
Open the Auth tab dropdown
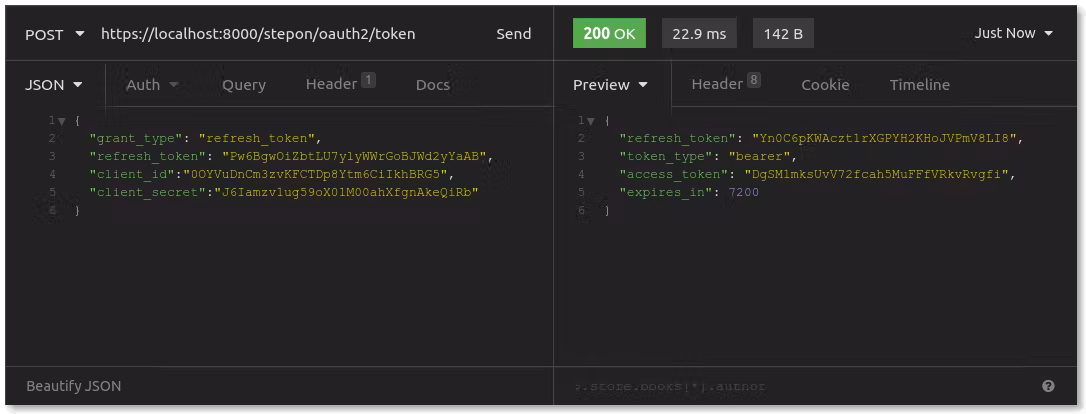click(x=152, y=85)
